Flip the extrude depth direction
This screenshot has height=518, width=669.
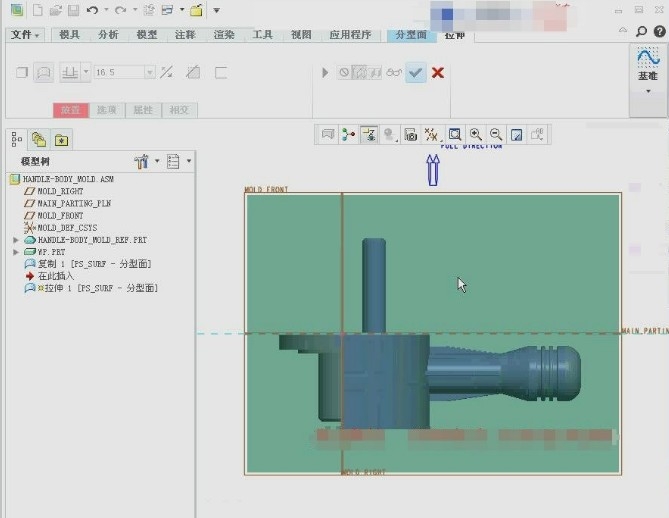[166, 73]
